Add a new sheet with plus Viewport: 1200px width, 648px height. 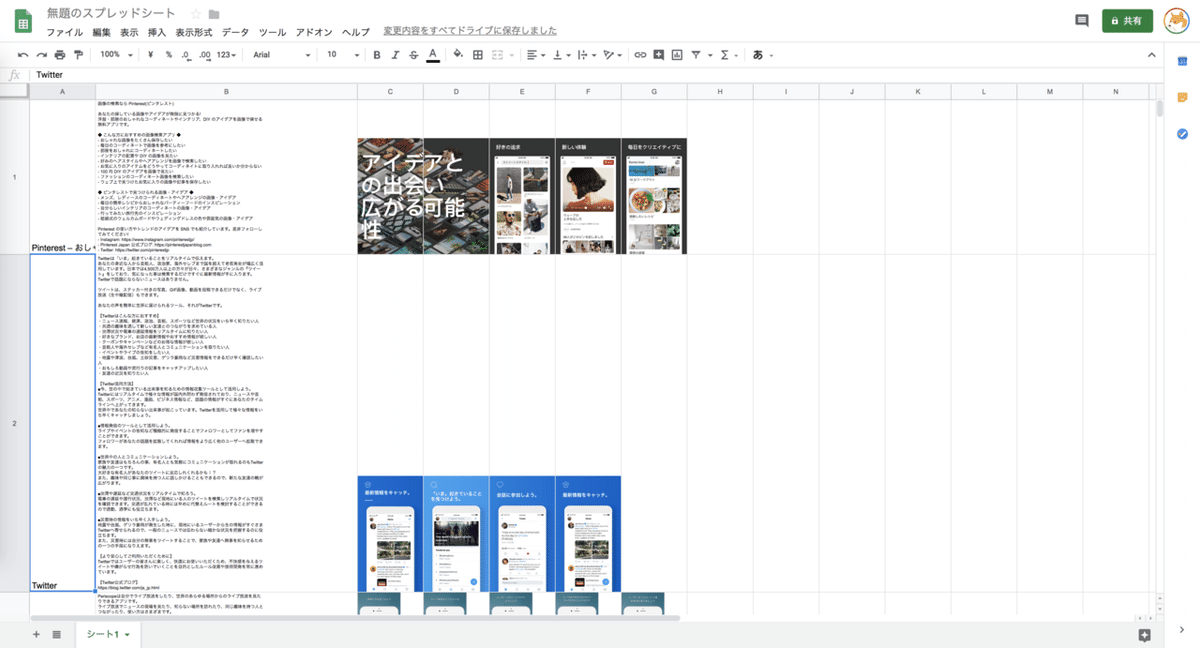coord(36,634)
